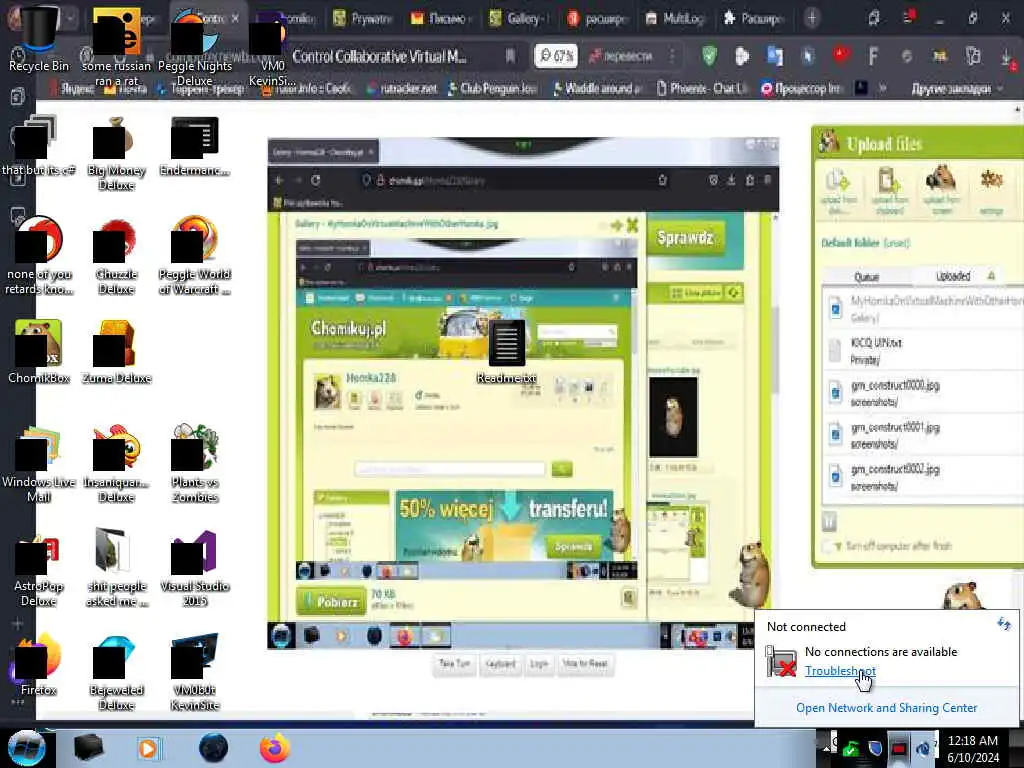Click Upload from screen hamster icon
Screen dimensions: 1024x768
(x=941, y=192)
